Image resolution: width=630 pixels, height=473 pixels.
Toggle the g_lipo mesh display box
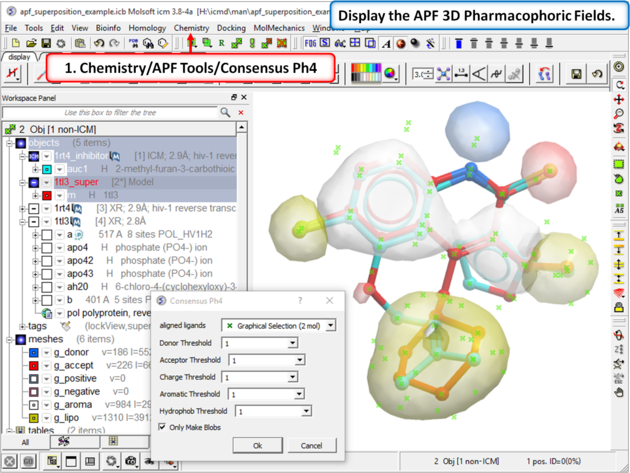(33, 417)
